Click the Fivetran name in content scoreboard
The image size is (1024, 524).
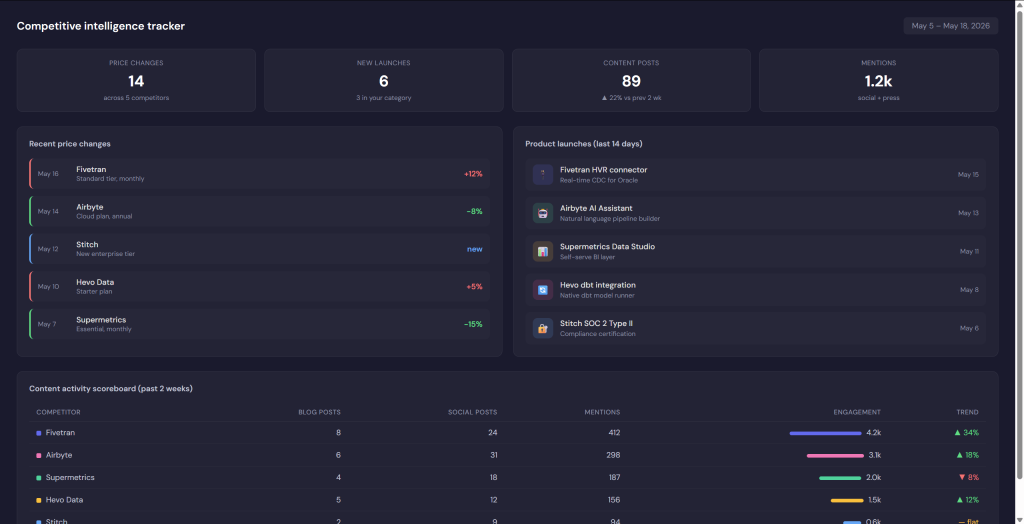[x=60, y=433]
